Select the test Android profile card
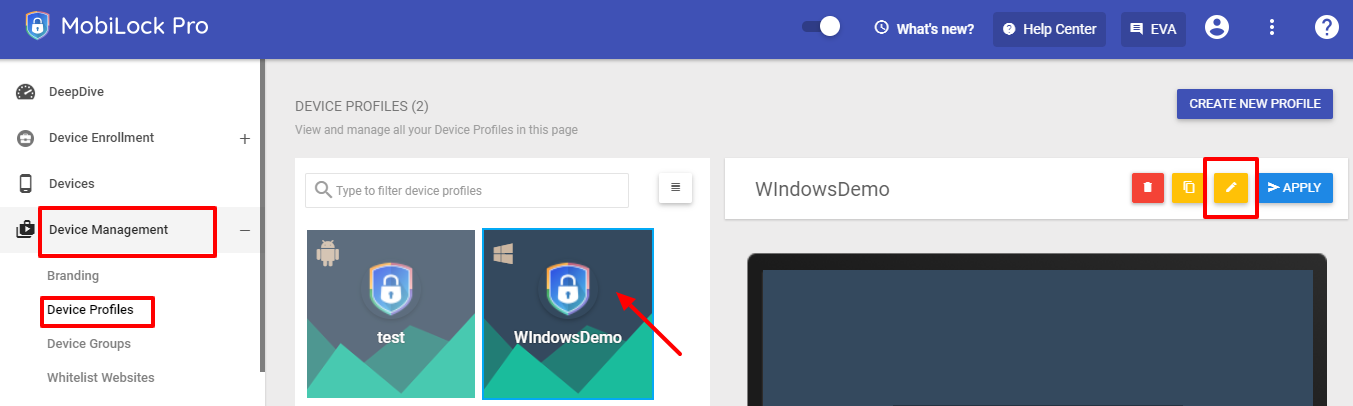This screenshot has height=406, width=1353. click(391, 314)
